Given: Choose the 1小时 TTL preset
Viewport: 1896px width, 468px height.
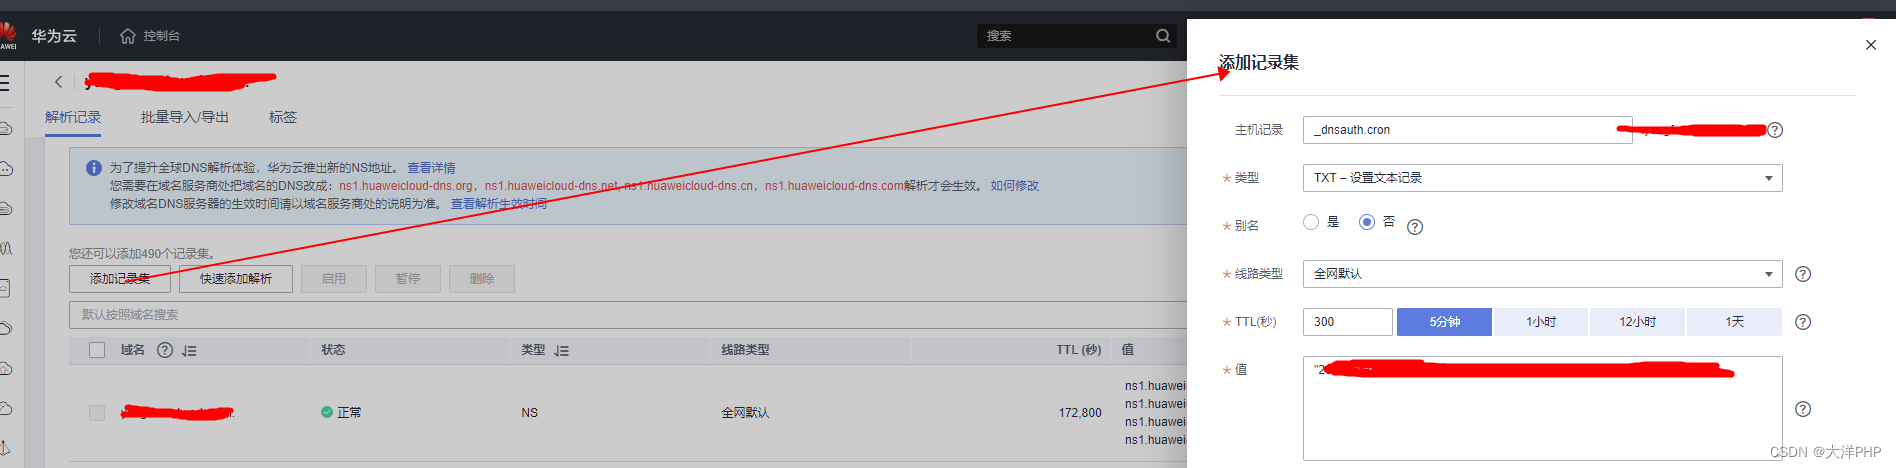Looking at the screenshot, I should tap(1541, 322).
